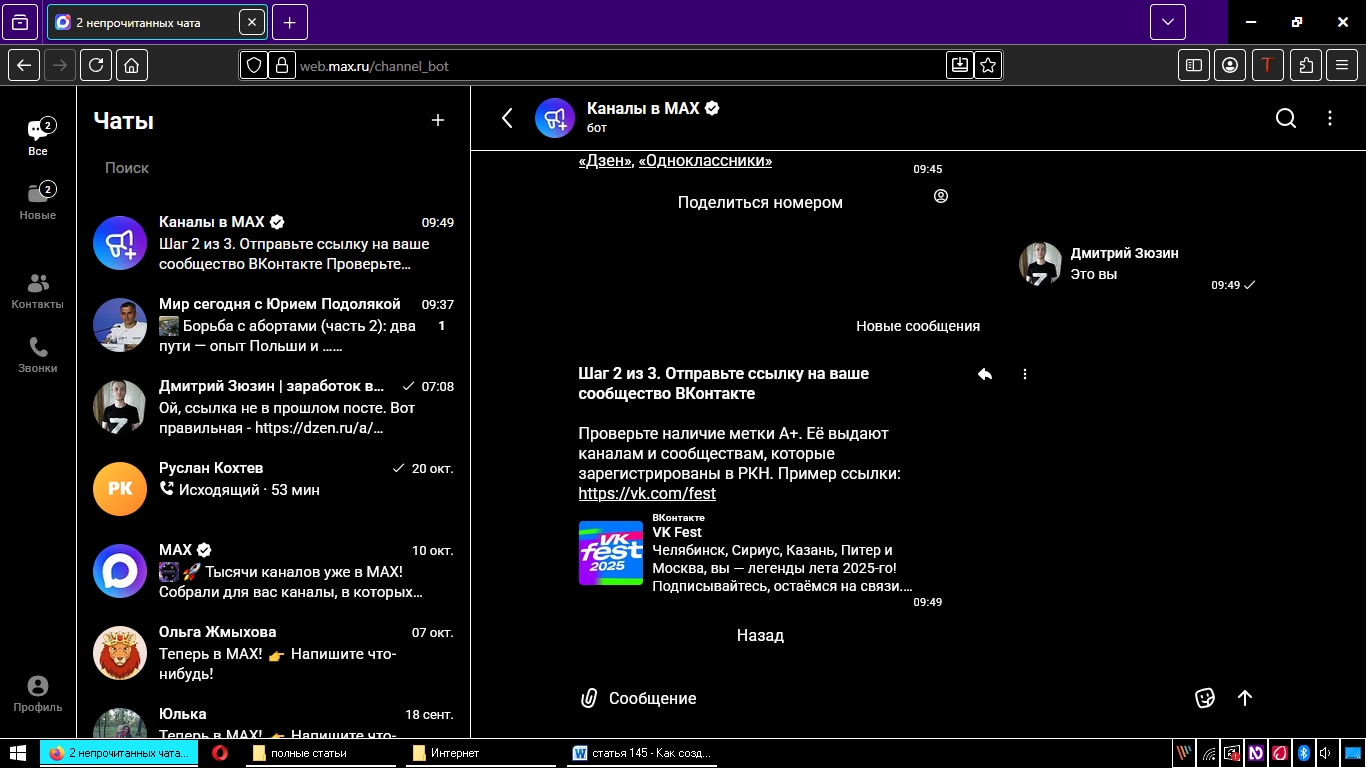Image resolution: width=1366 pixels, height=768 pixels.
Task: Go back using the chat header arrow
Action: [x=507, y=119]
